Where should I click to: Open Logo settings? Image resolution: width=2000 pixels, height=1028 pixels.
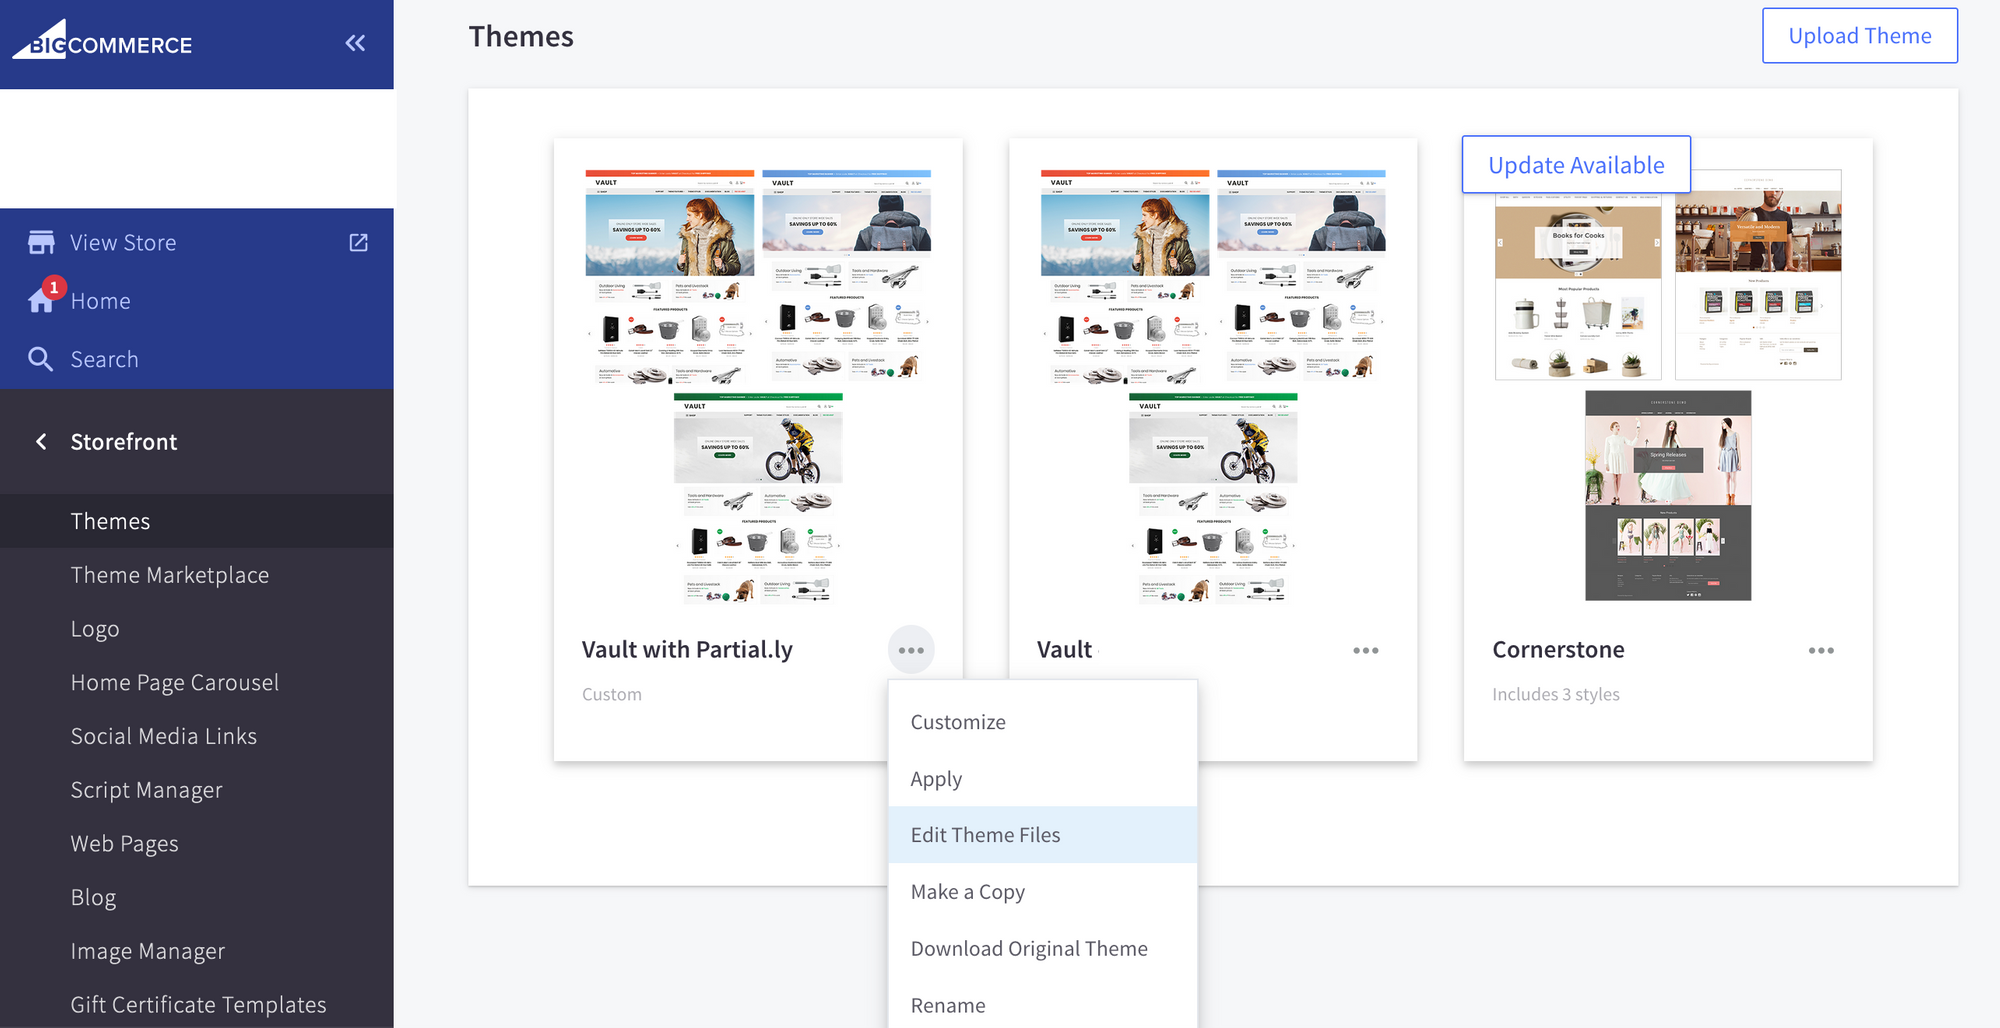95,629
